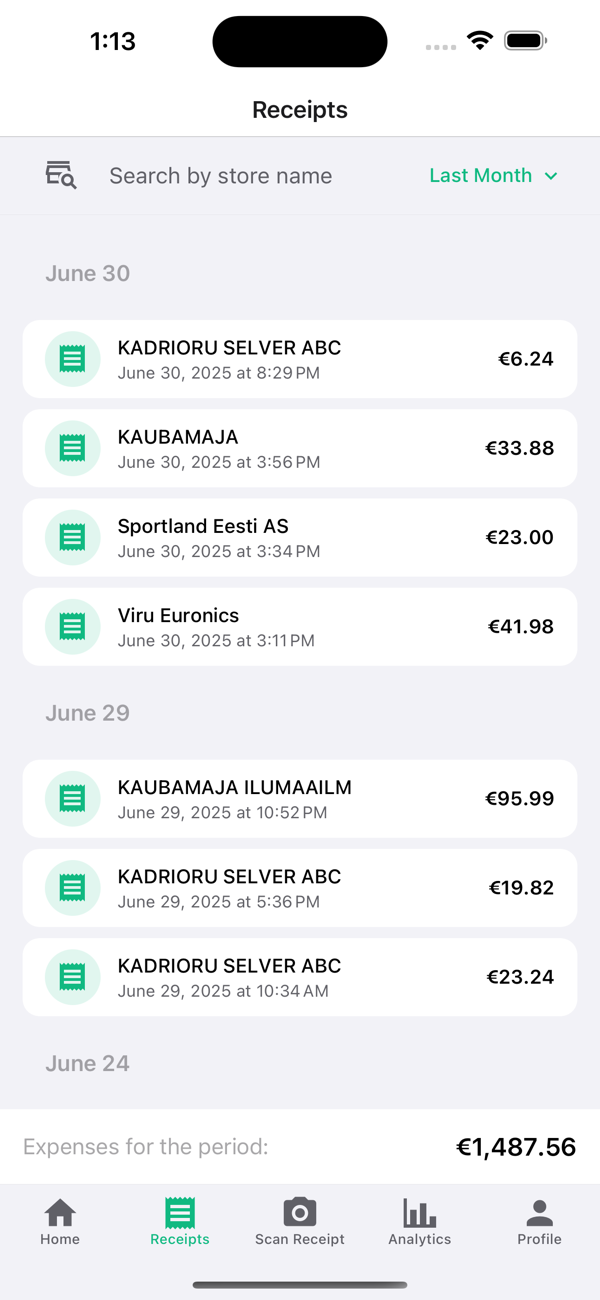Switch to the Analytics tab label
The height and width of the screenshot is (1300, 600).
[x=420, y=1239]
